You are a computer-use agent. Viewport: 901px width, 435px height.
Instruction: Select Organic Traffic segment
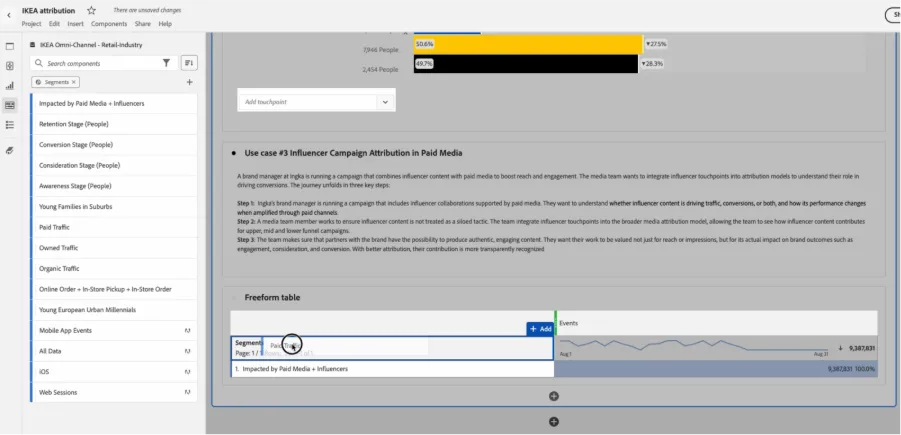114,269
